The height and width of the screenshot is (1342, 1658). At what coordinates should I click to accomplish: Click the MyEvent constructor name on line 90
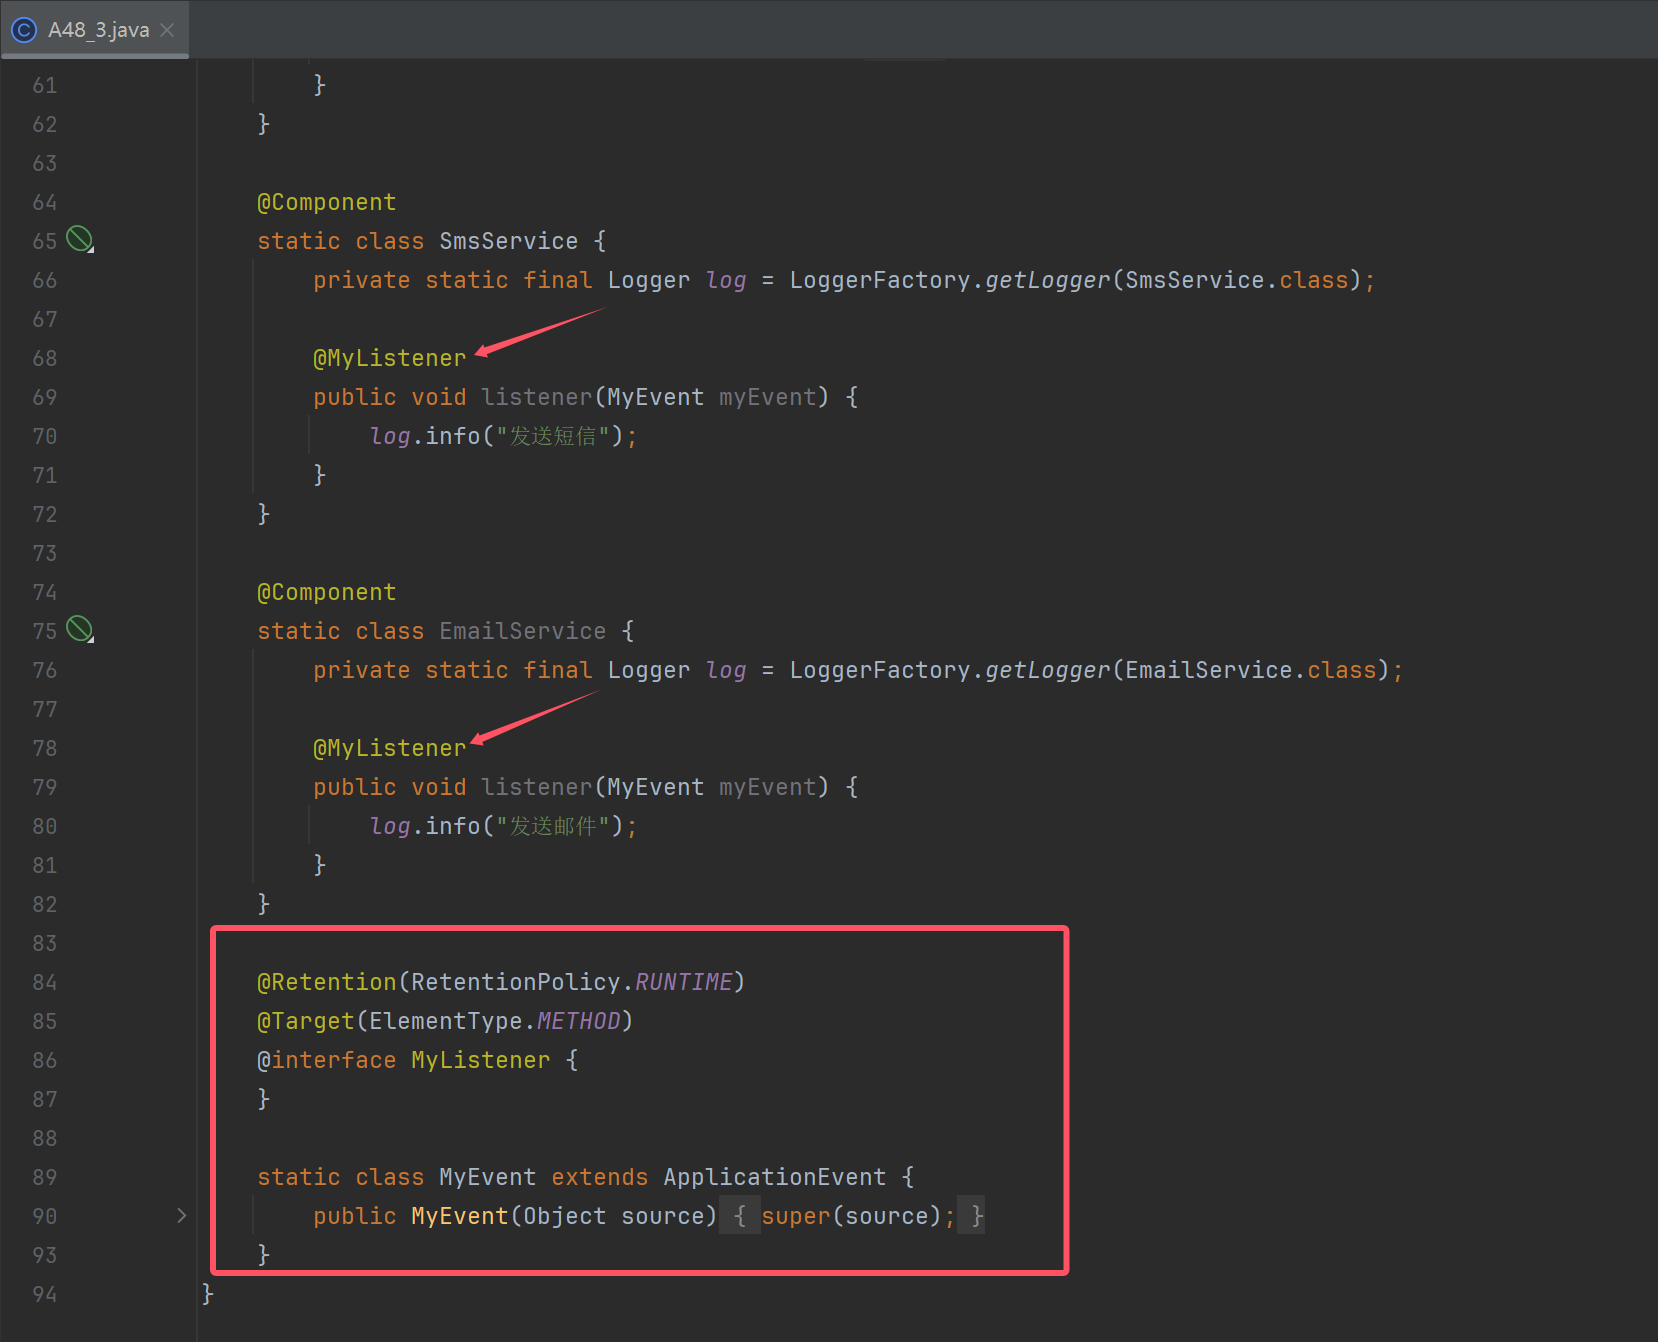[x=459, y=1216]
